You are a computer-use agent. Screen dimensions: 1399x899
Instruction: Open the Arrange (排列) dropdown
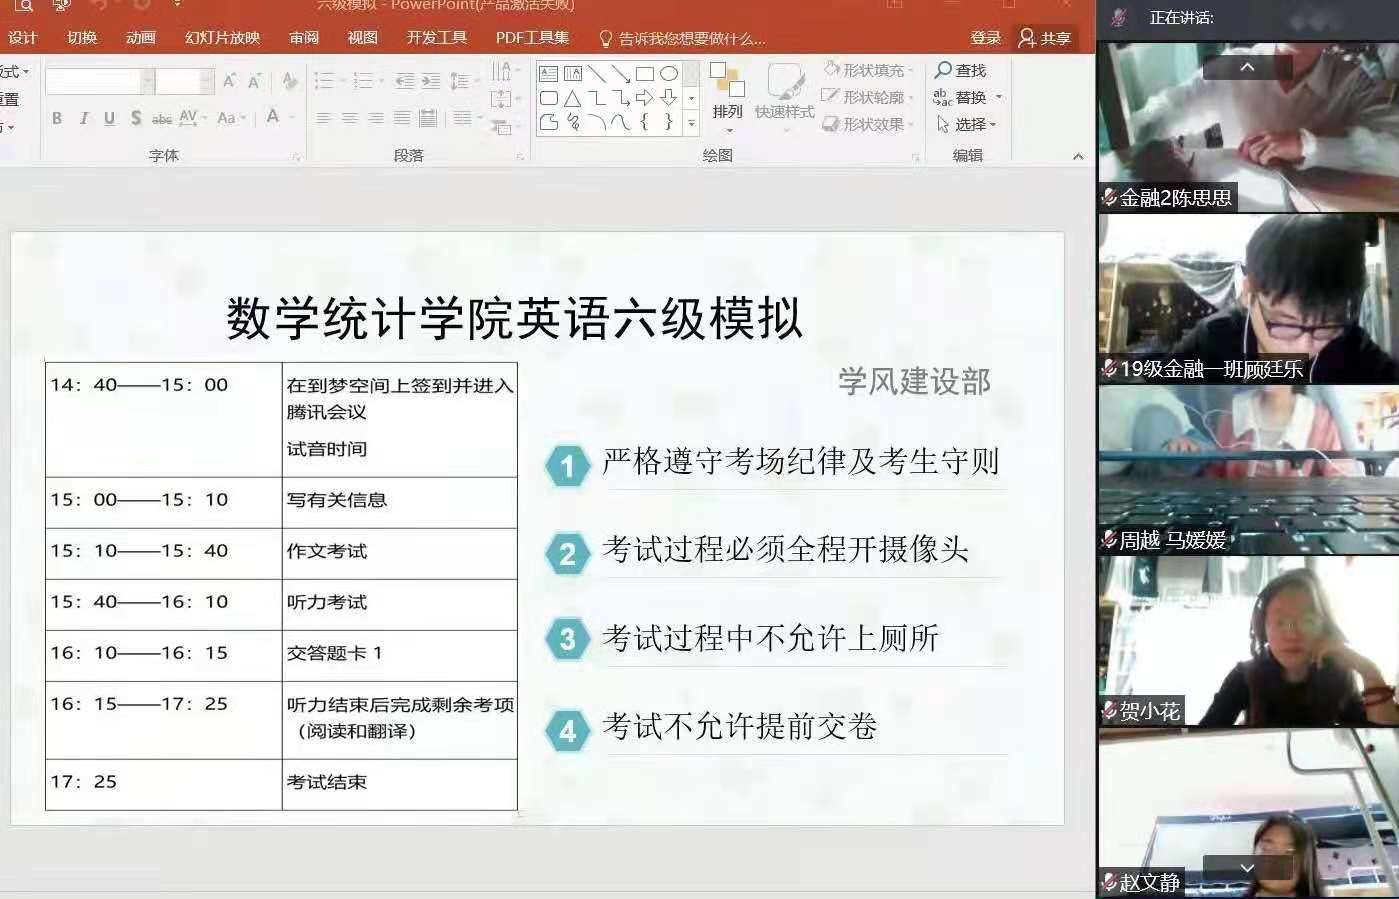point(728,112)
